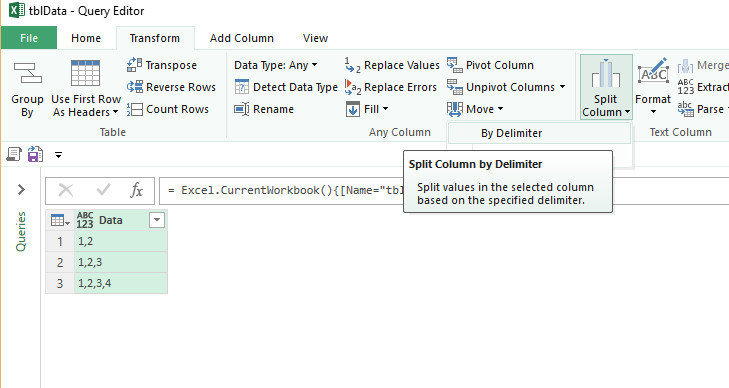Open the Data column filter dropdown

[157, 220]
